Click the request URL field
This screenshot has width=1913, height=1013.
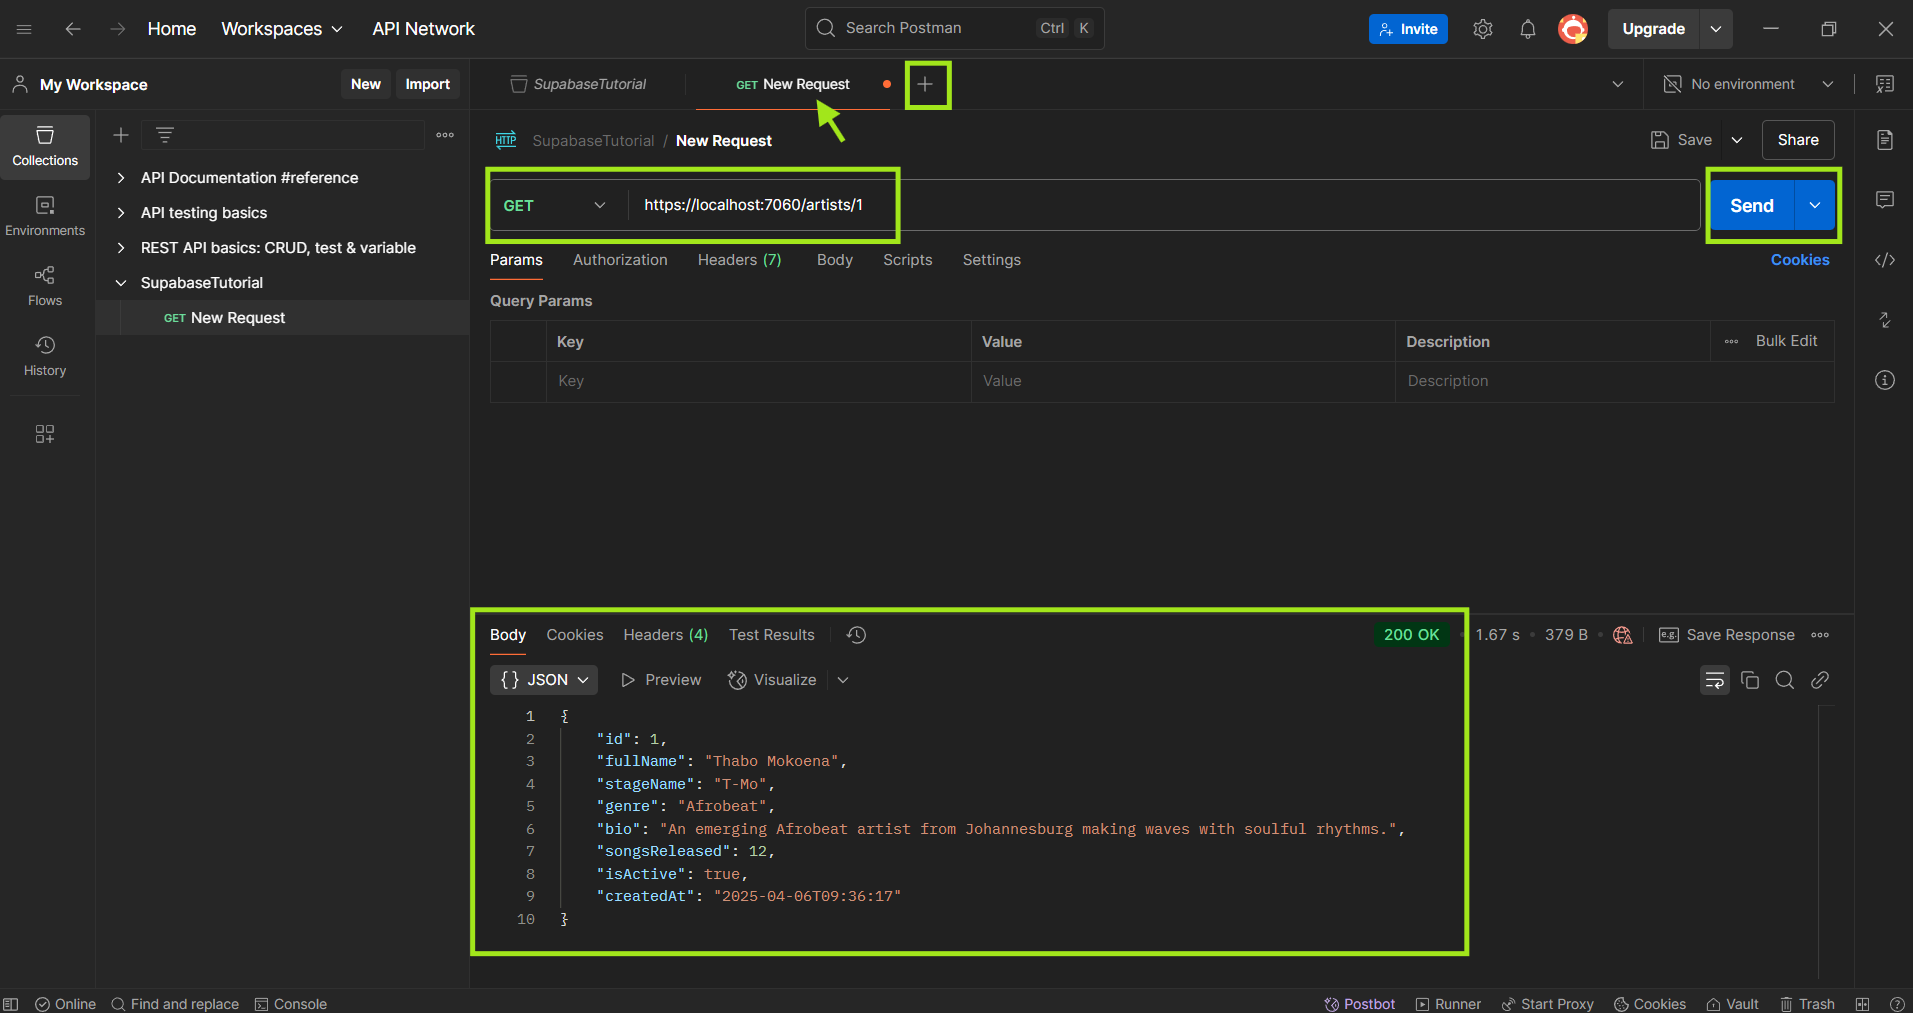(x=1164, y=205)
